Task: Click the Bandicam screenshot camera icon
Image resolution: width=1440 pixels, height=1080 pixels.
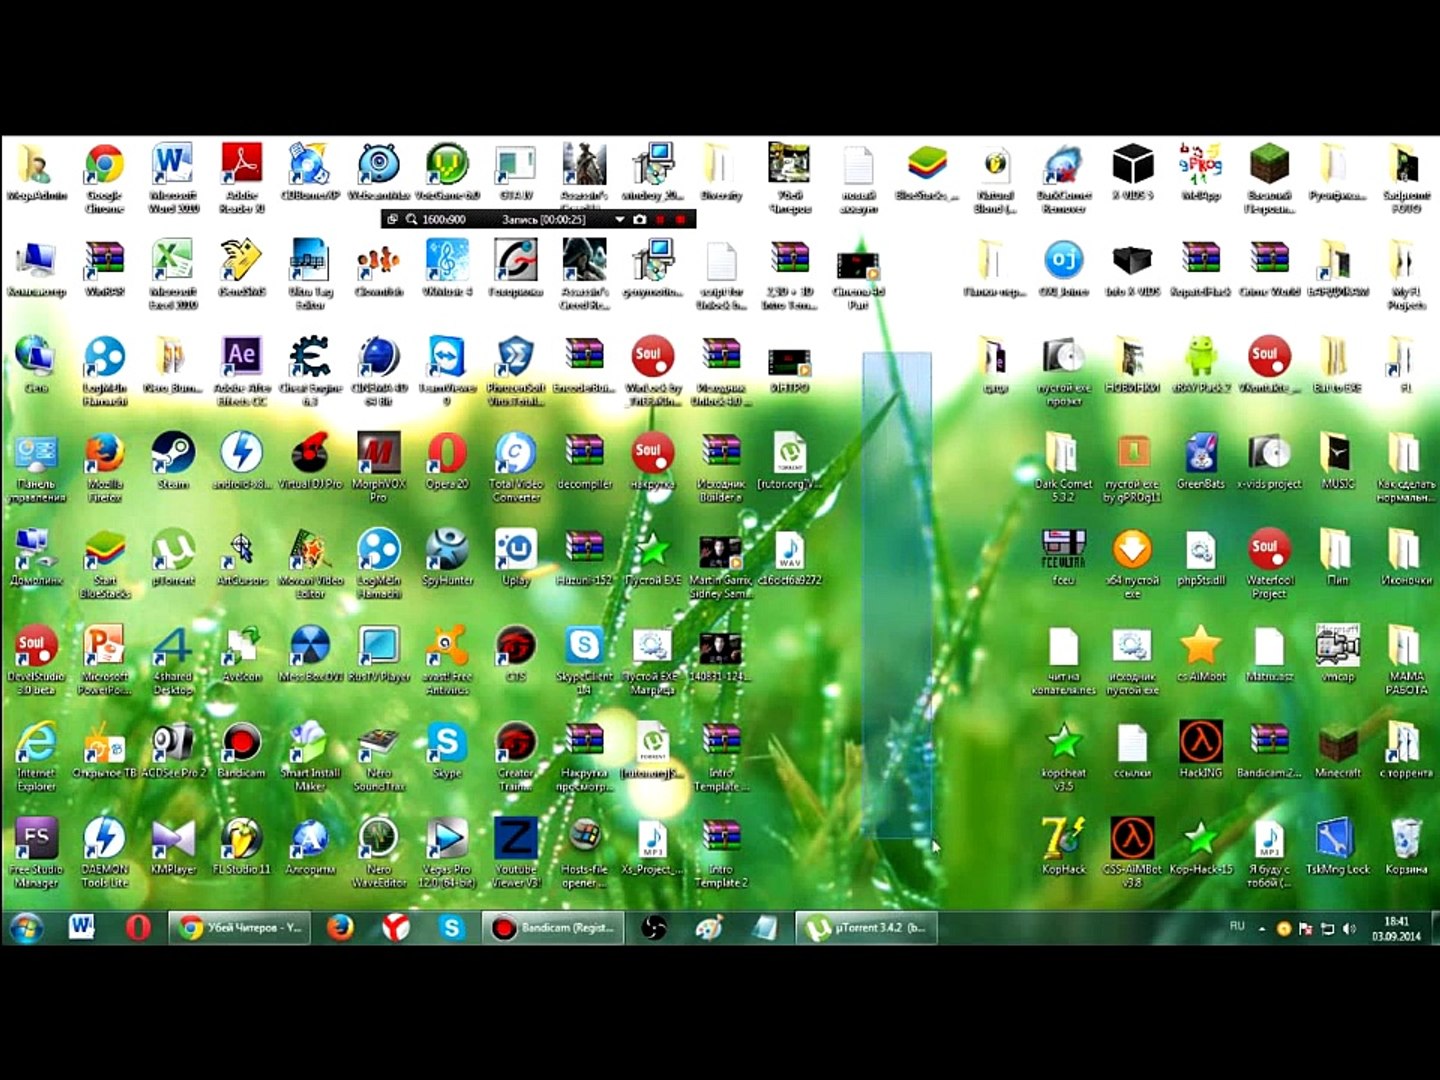Action: [640, 219]
